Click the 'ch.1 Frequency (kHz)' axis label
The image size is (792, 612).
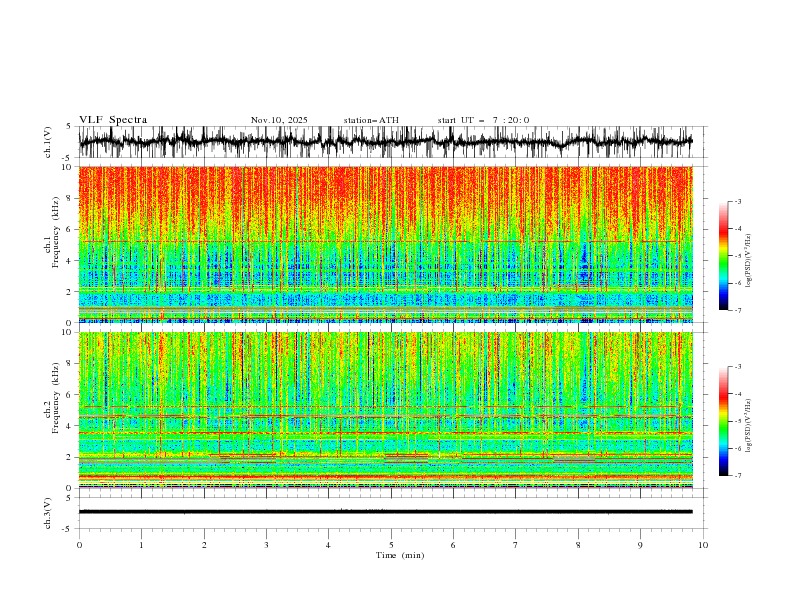(52, 232)
